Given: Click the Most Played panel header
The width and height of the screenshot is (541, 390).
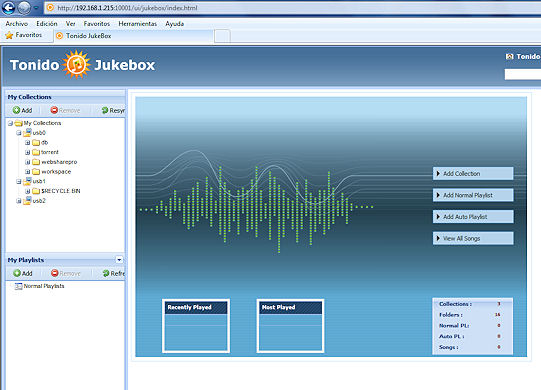Looking at the screenshot, I should tap(291, 307).
